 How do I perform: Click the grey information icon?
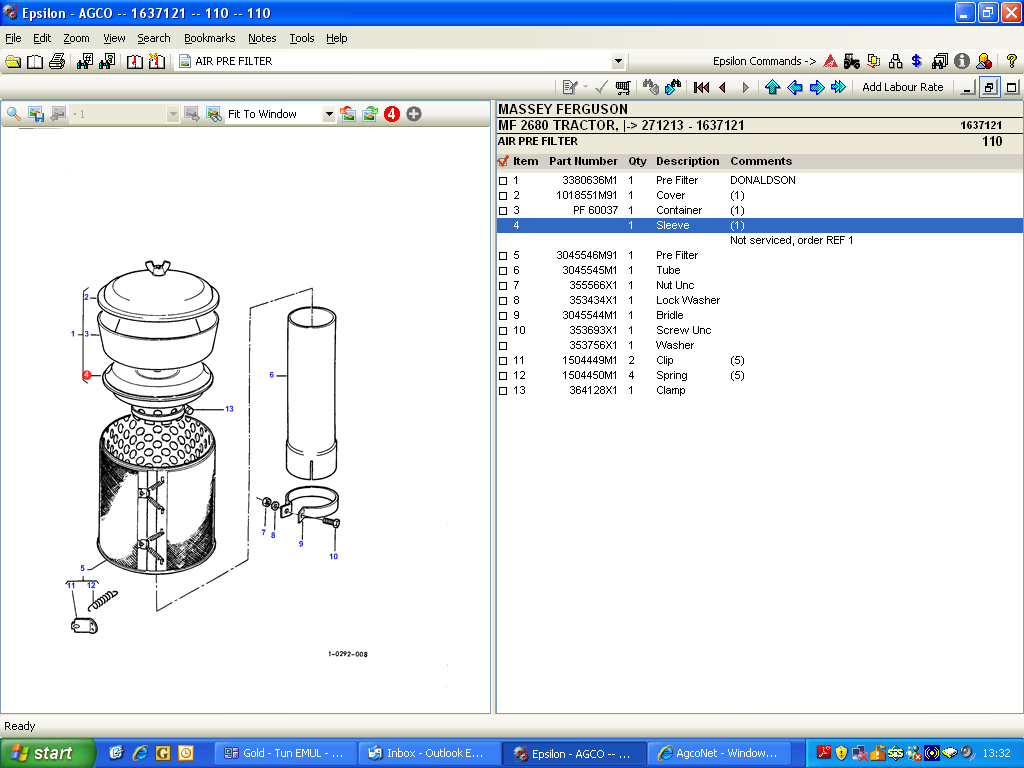pos(962,61)
